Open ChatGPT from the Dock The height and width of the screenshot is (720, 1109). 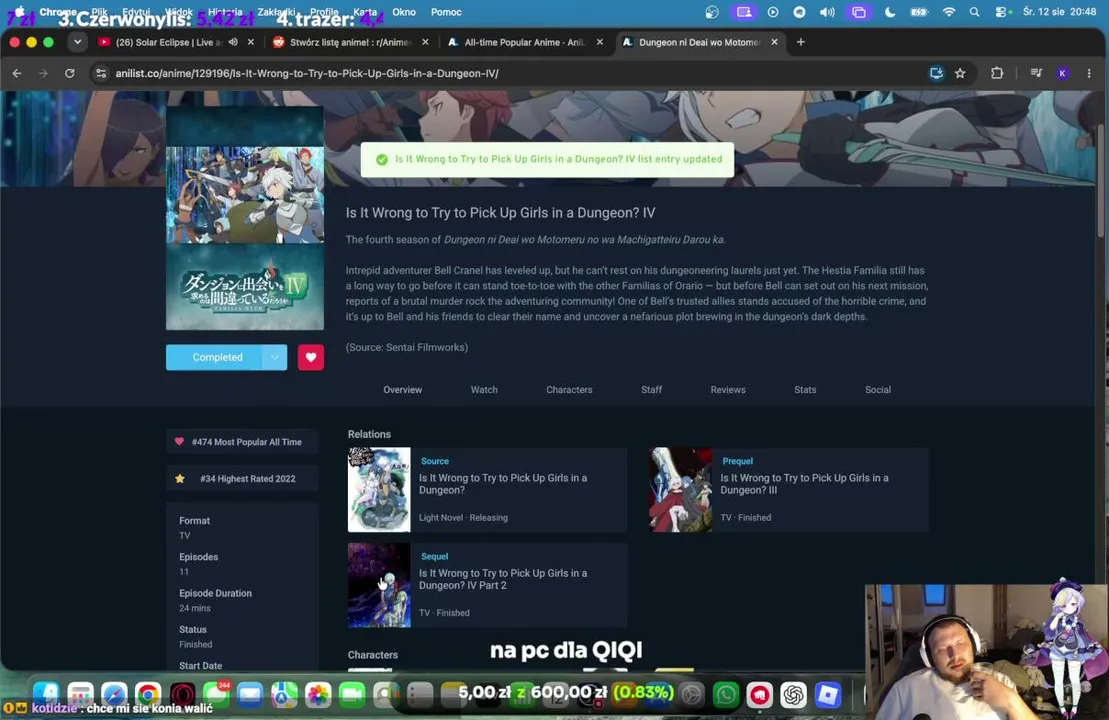pos(794,695)
